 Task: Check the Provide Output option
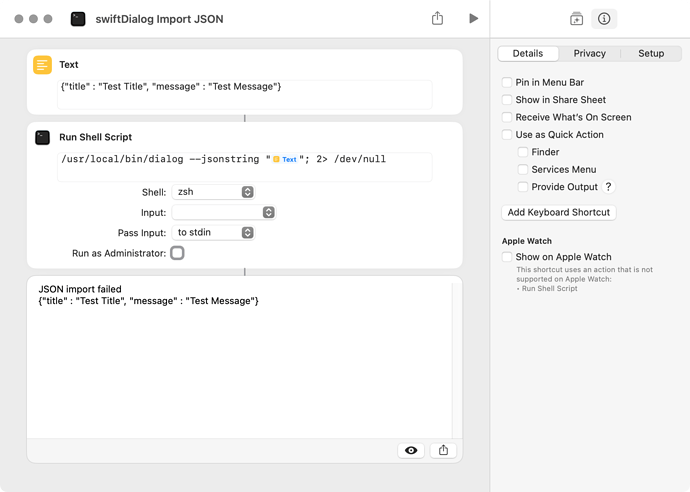click(523, 187)
